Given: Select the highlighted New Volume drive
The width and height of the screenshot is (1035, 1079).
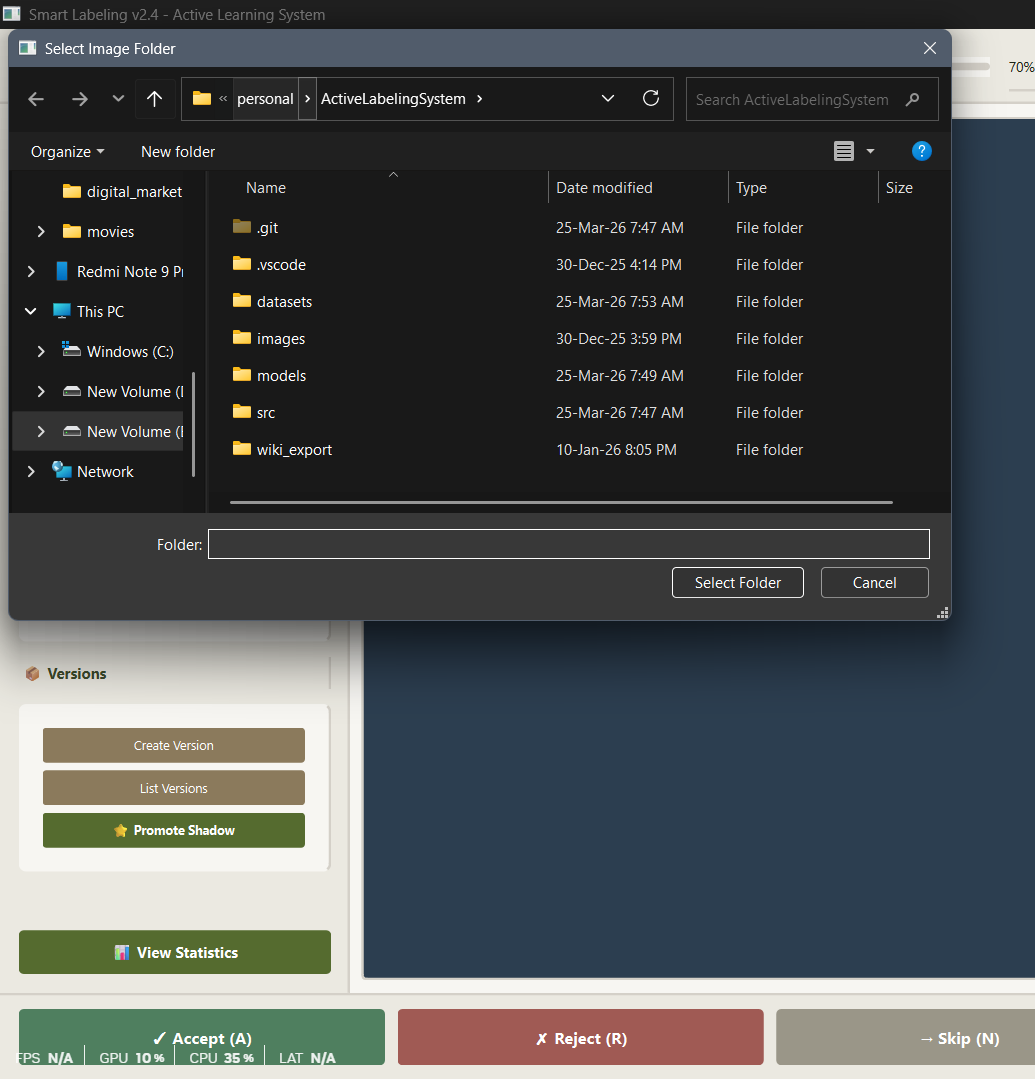Looking at the screenshot, I should (122, 431).
